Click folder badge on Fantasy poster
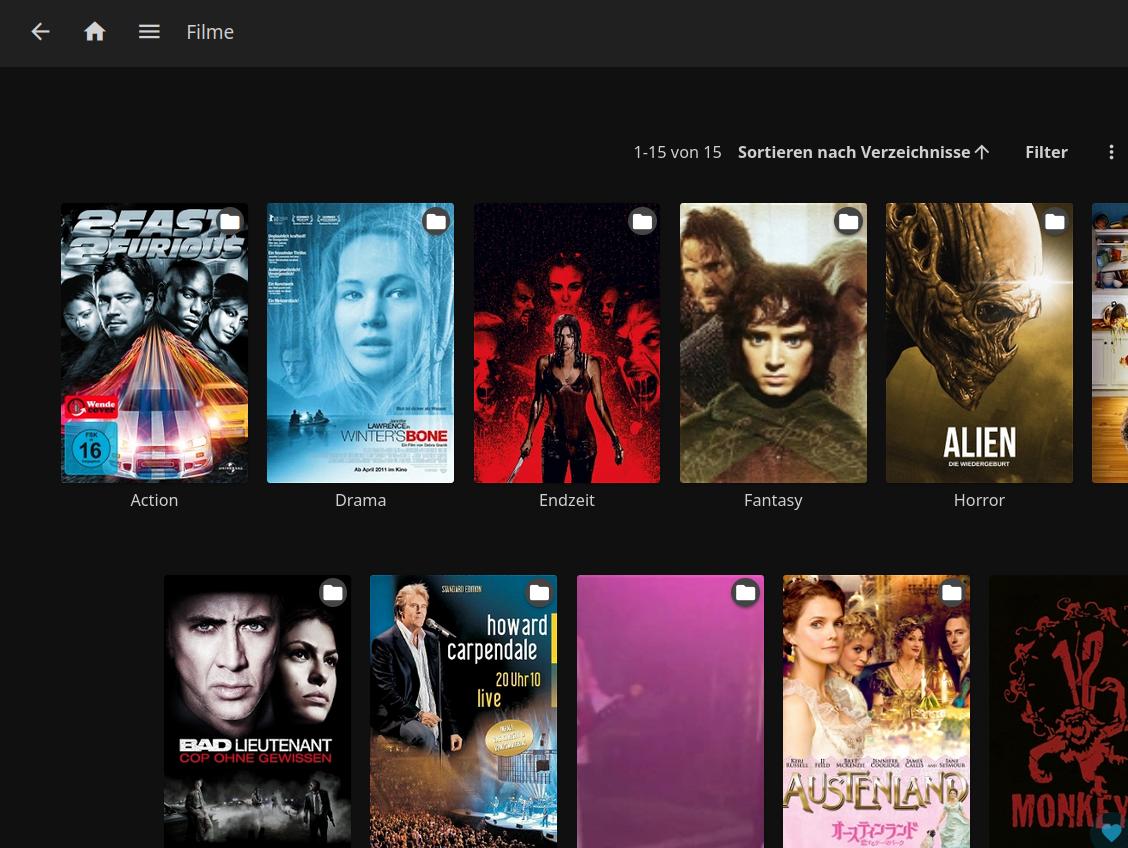The image size is (1128, 848). [849, 221]
